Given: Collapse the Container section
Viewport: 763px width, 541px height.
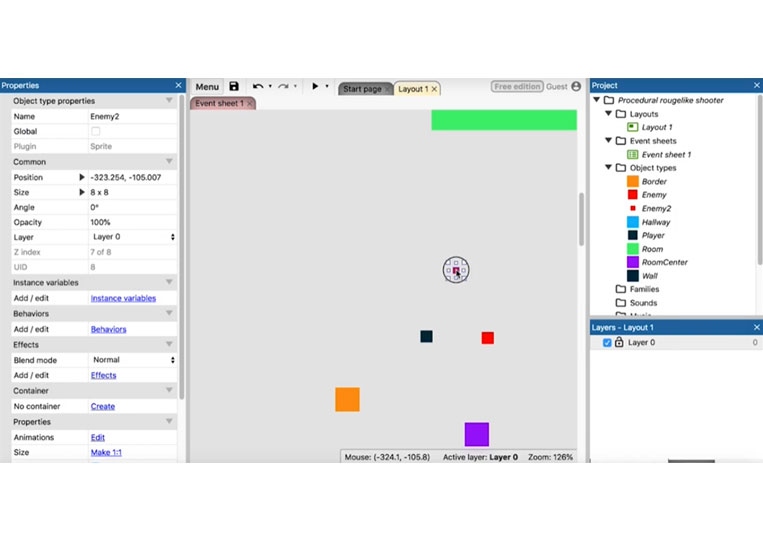Looking at the screenshot, I should (x=169, y=391).
